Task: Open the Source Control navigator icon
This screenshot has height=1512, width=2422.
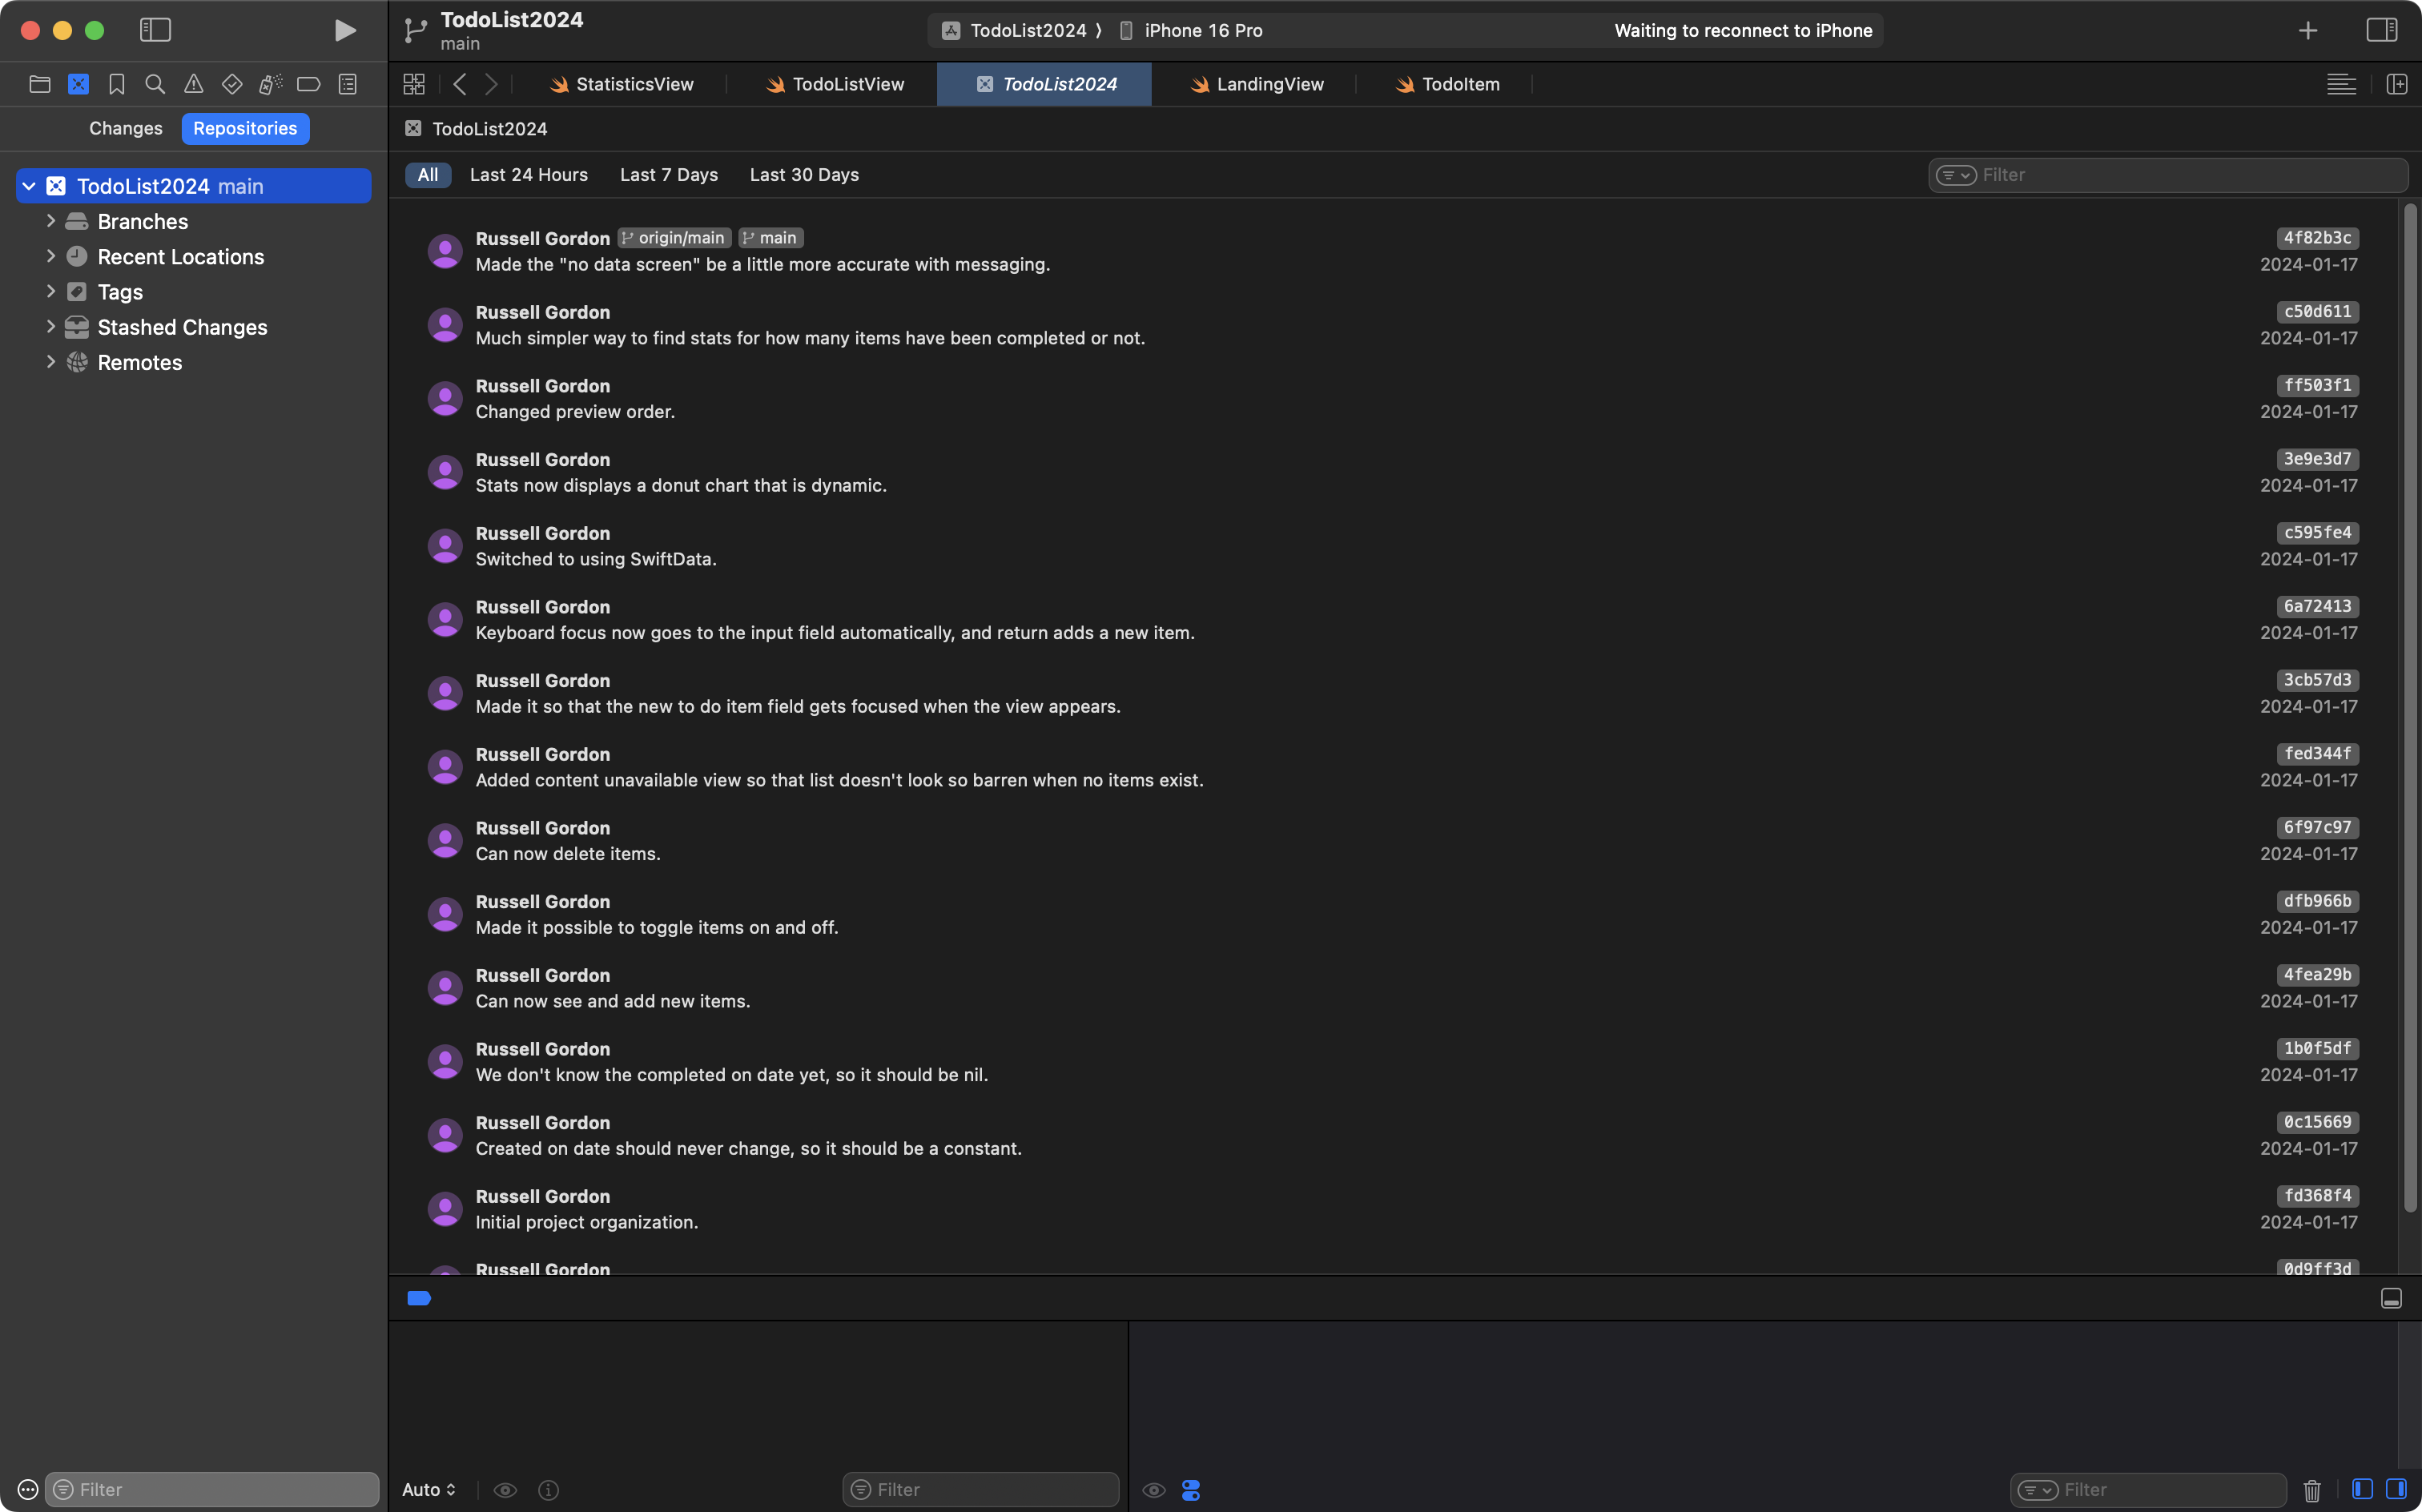Action: click(78, 84)
